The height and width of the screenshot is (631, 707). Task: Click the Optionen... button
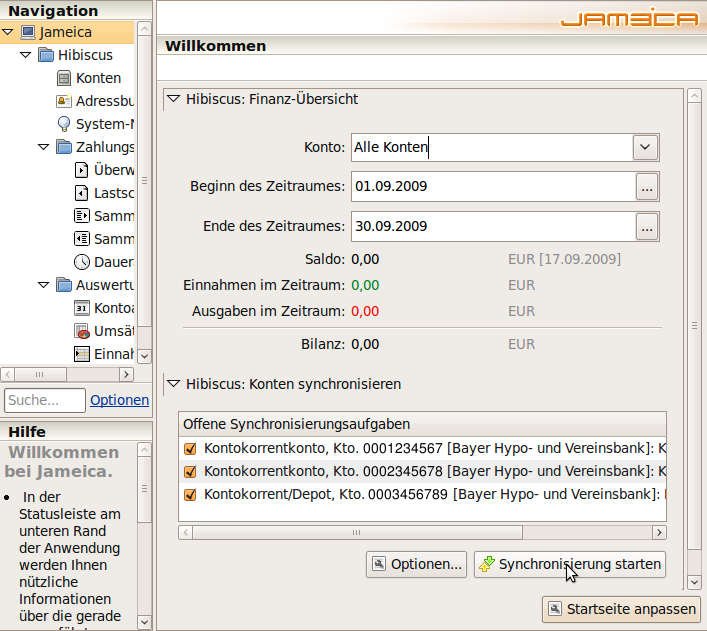click(x=416, y=564)
